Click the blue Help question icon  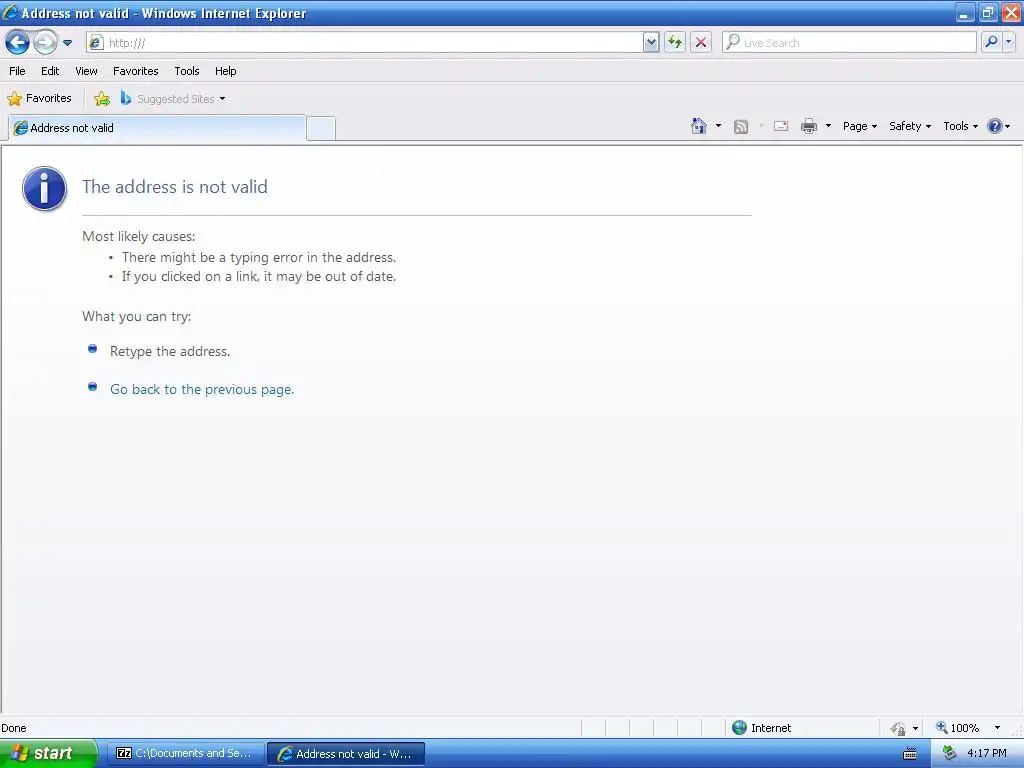pyautogui.click(x=995, y=126)
